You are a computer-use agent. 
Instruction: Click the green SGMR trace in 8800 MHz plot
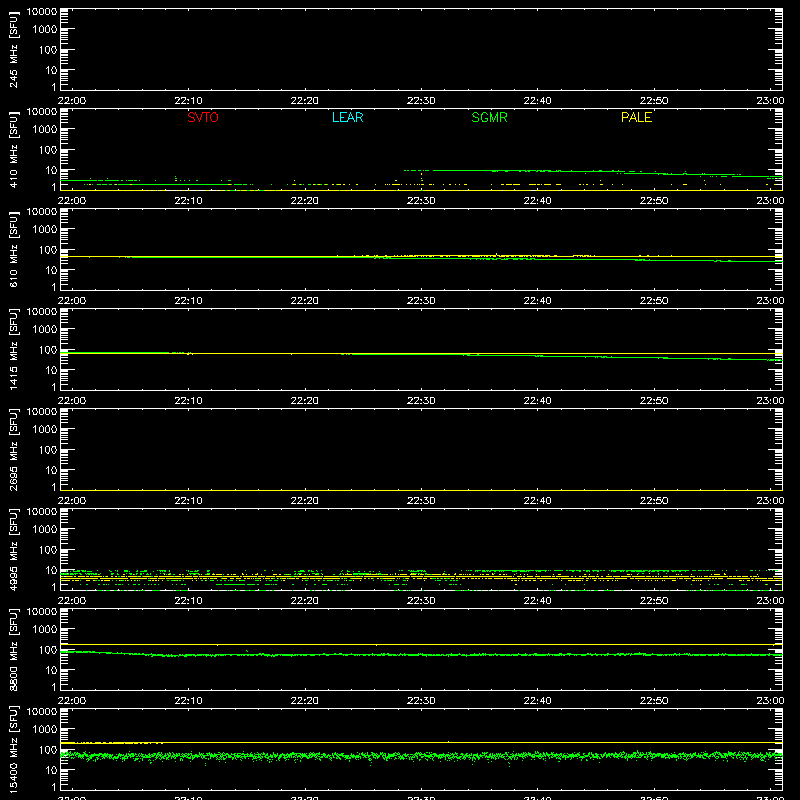[x=421, y=655]
